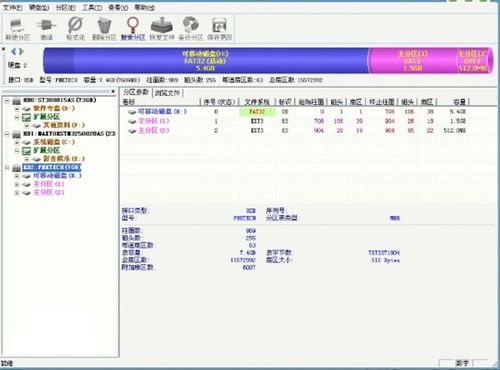Switch to the 浏览文件 tab
This screenshot has width=500, height=370.
(x=168, y=93)
